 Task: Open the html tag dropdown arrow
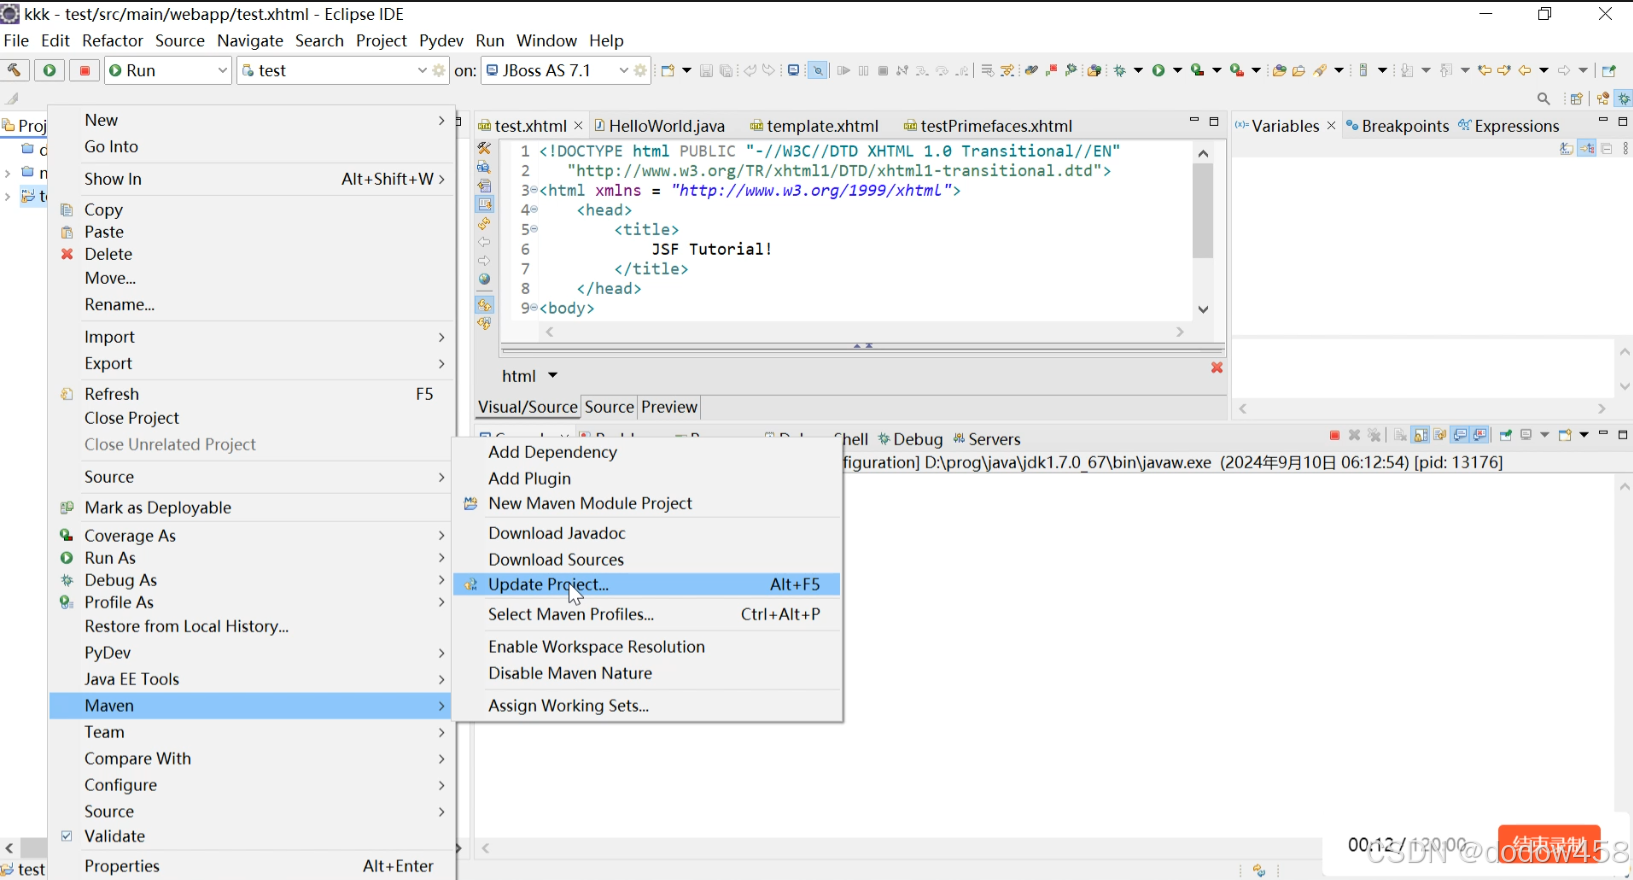click(x=552, y=376)
